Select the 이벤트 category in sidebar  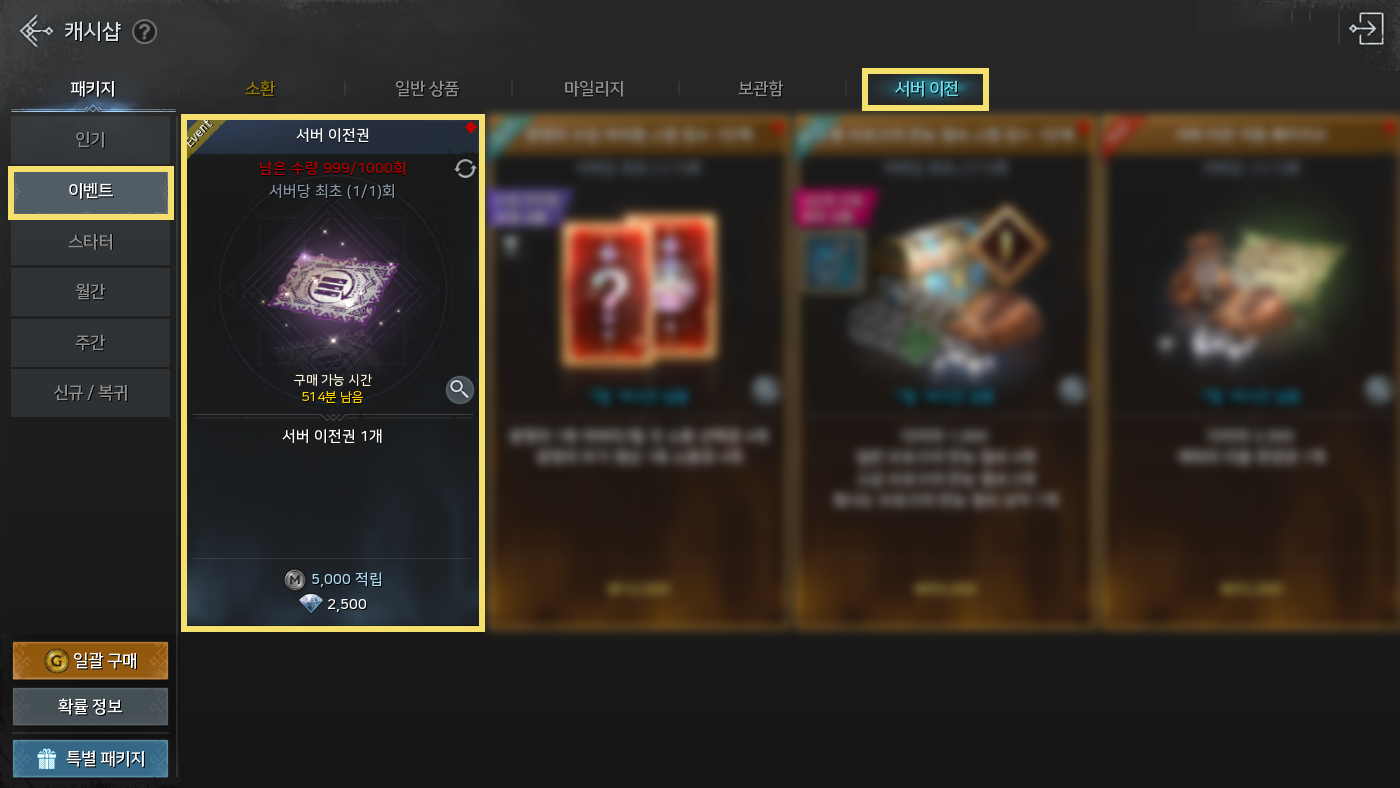click(91, 192)
